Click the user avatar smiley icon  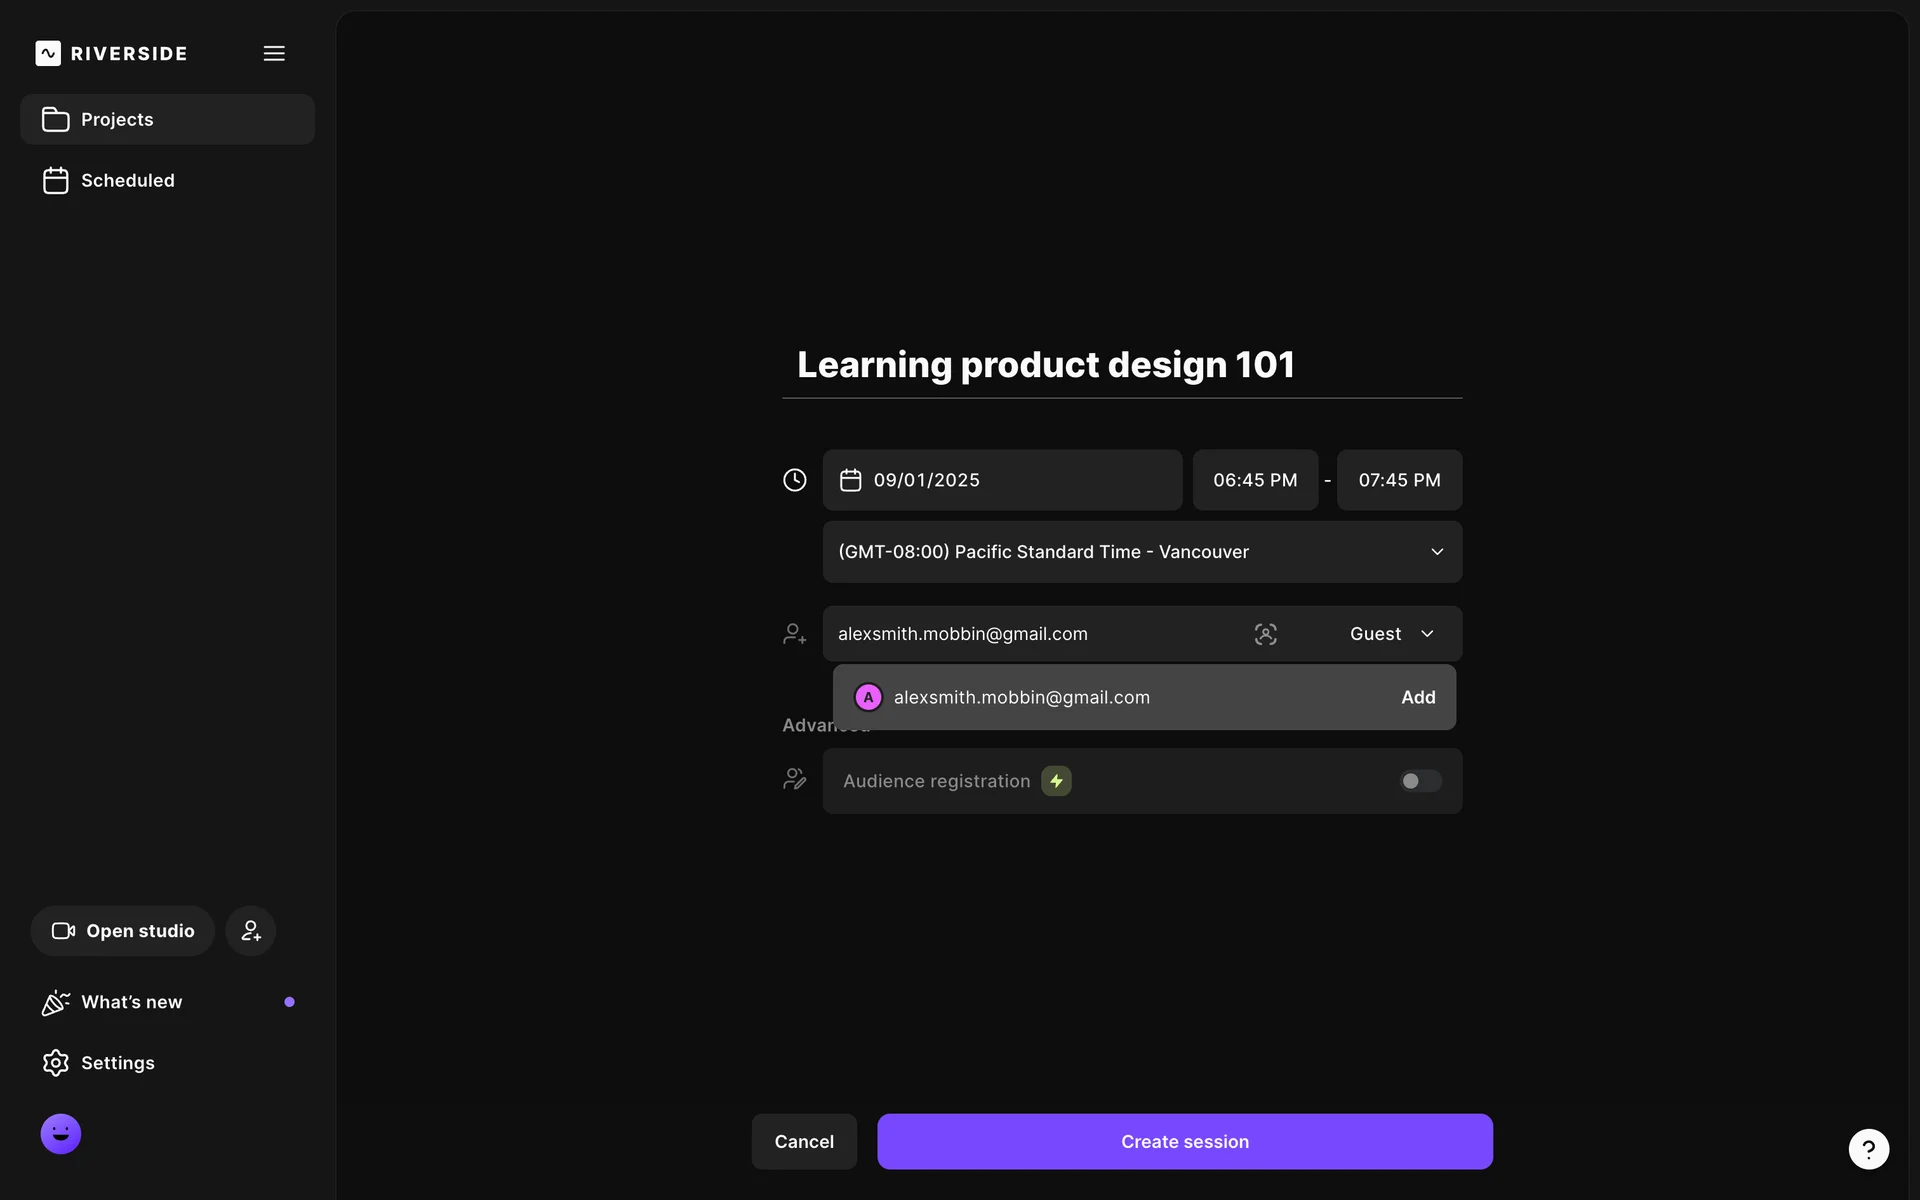coord(61,1134)
